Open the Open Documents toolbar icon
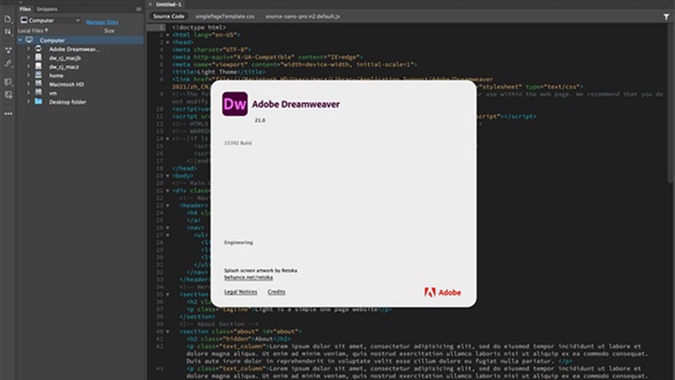 coord(8,19)
